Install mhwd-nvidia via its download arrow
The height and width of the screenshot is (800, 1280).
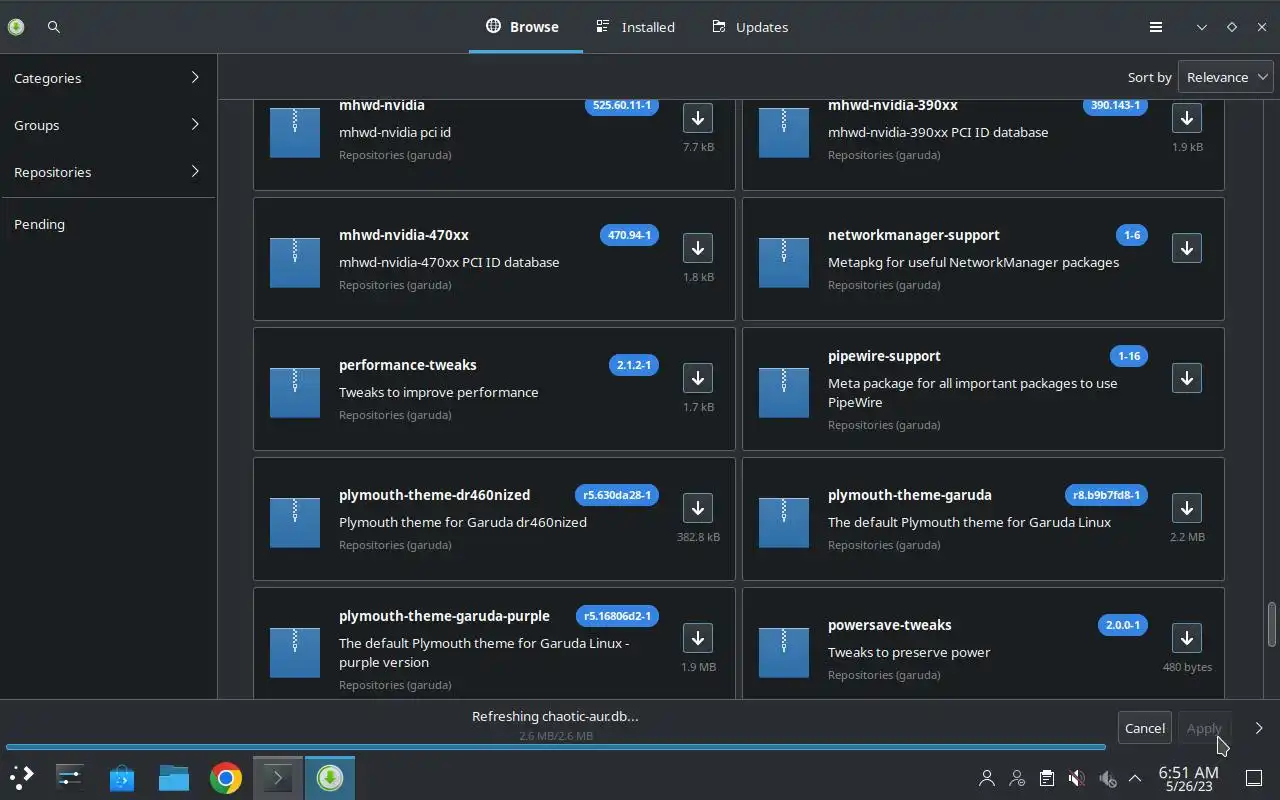[x=697, y=118]
